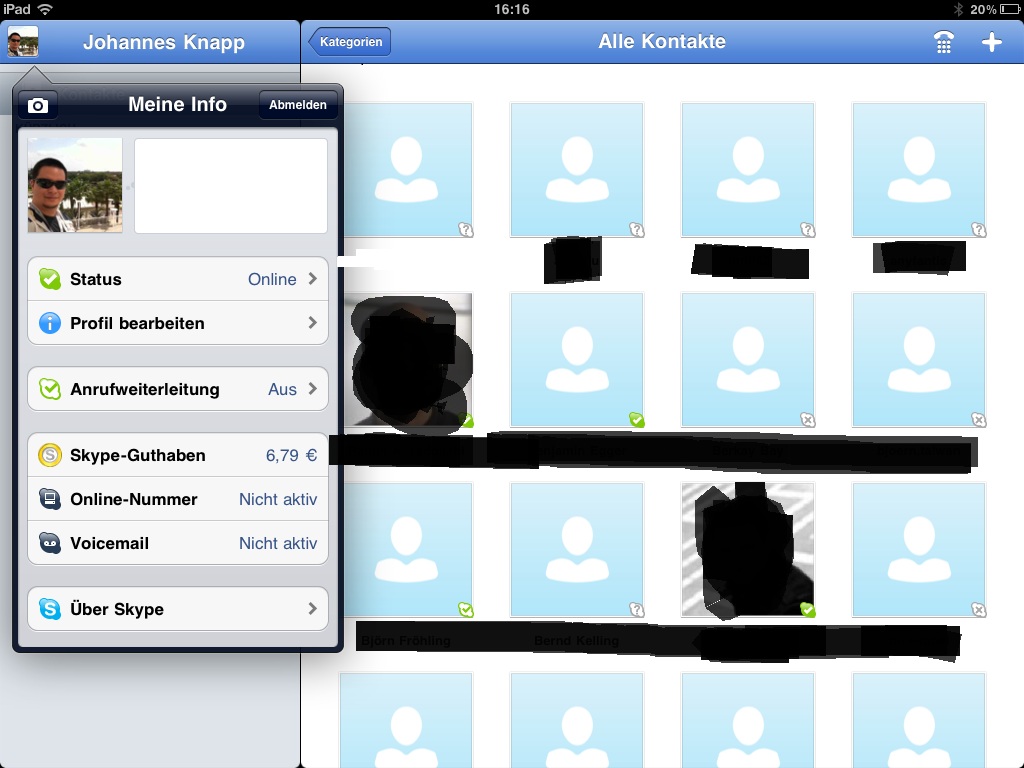
Task: Open the Björn Fröhling contact tile
Action: tap(406, 549)
